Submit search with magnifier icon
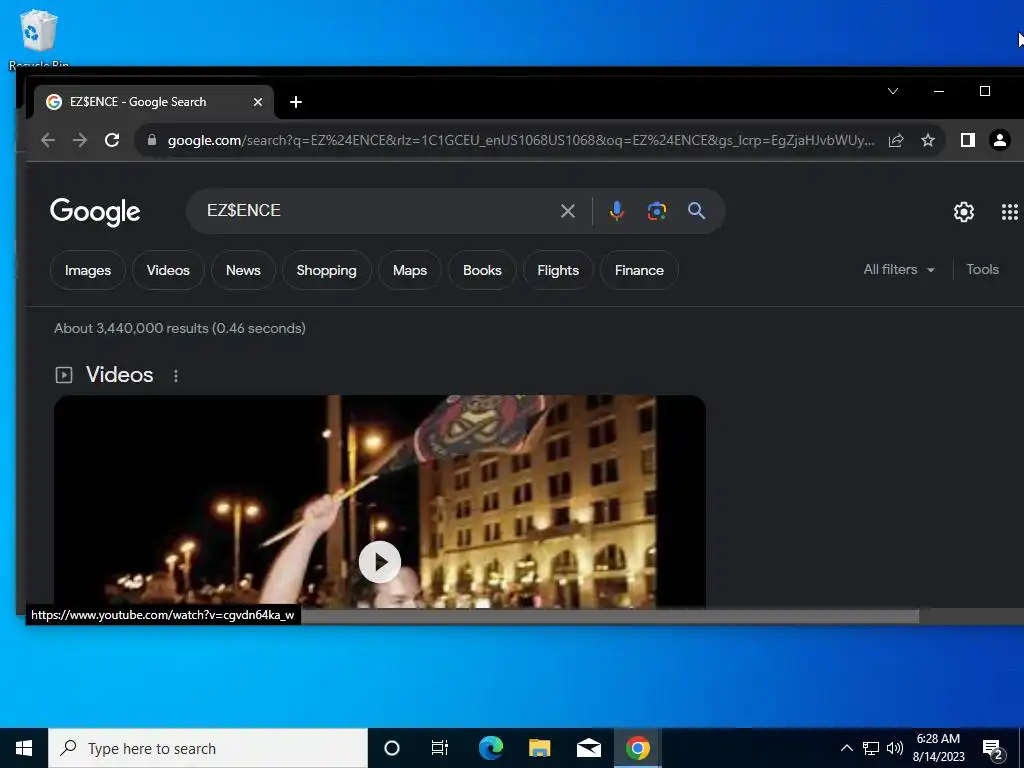 pos(696,210)
